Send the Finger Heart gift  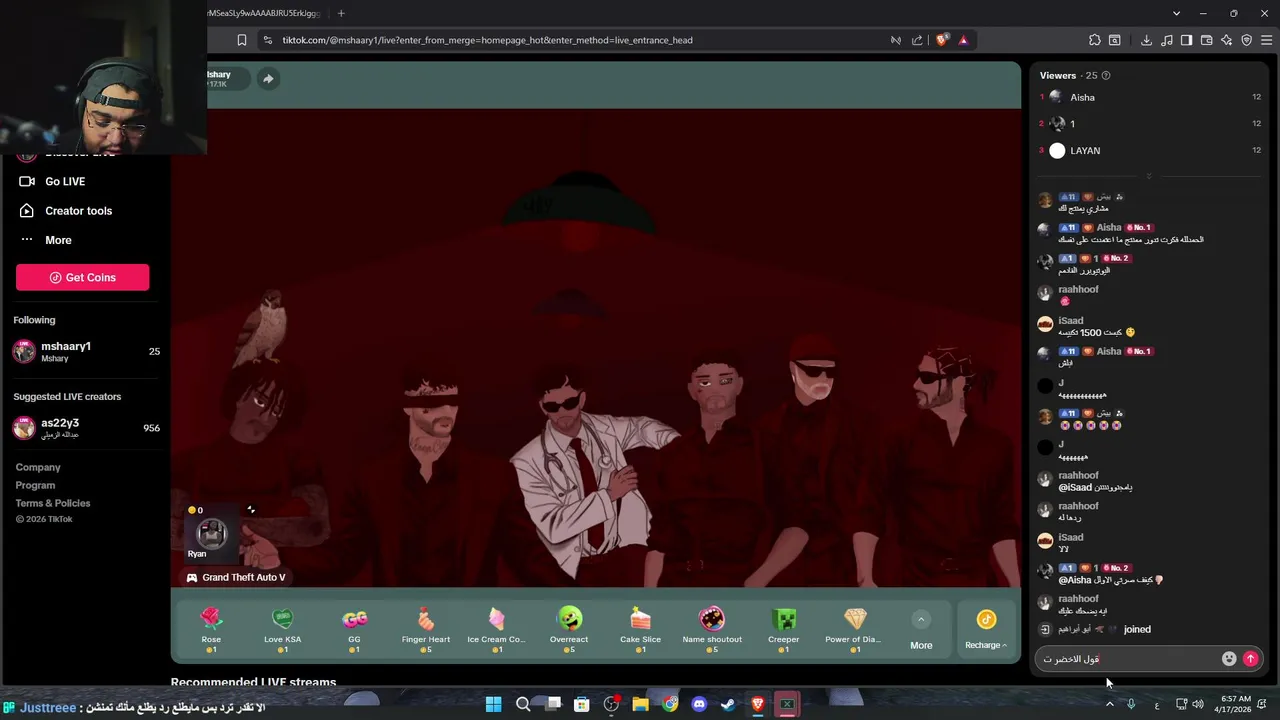click(426, 630)
